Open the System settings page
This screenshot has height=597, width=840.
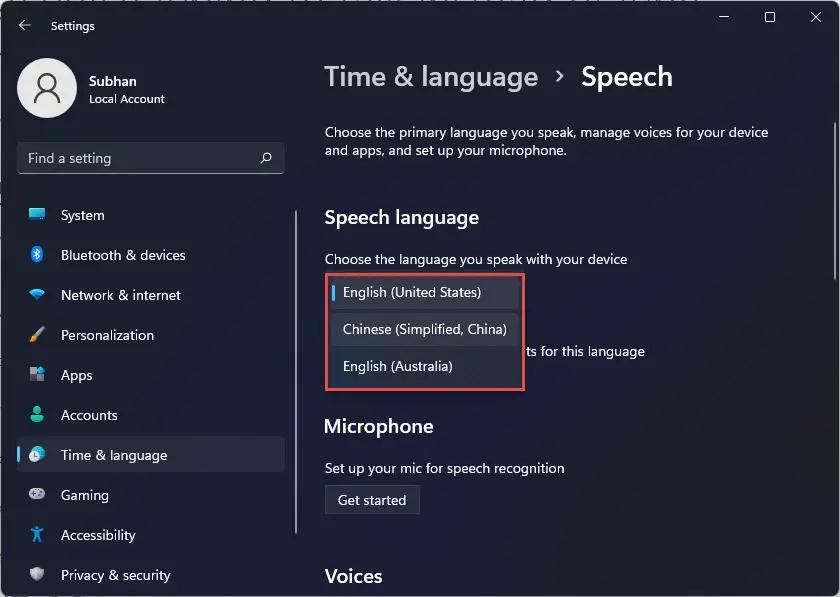[x=151, y=215]
